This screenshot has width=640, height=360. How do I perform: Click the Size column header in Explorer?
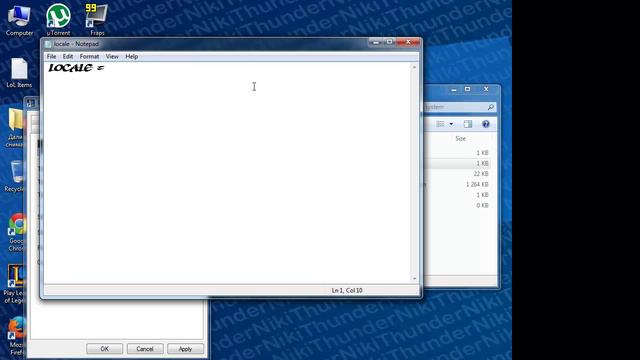(460, 139)
